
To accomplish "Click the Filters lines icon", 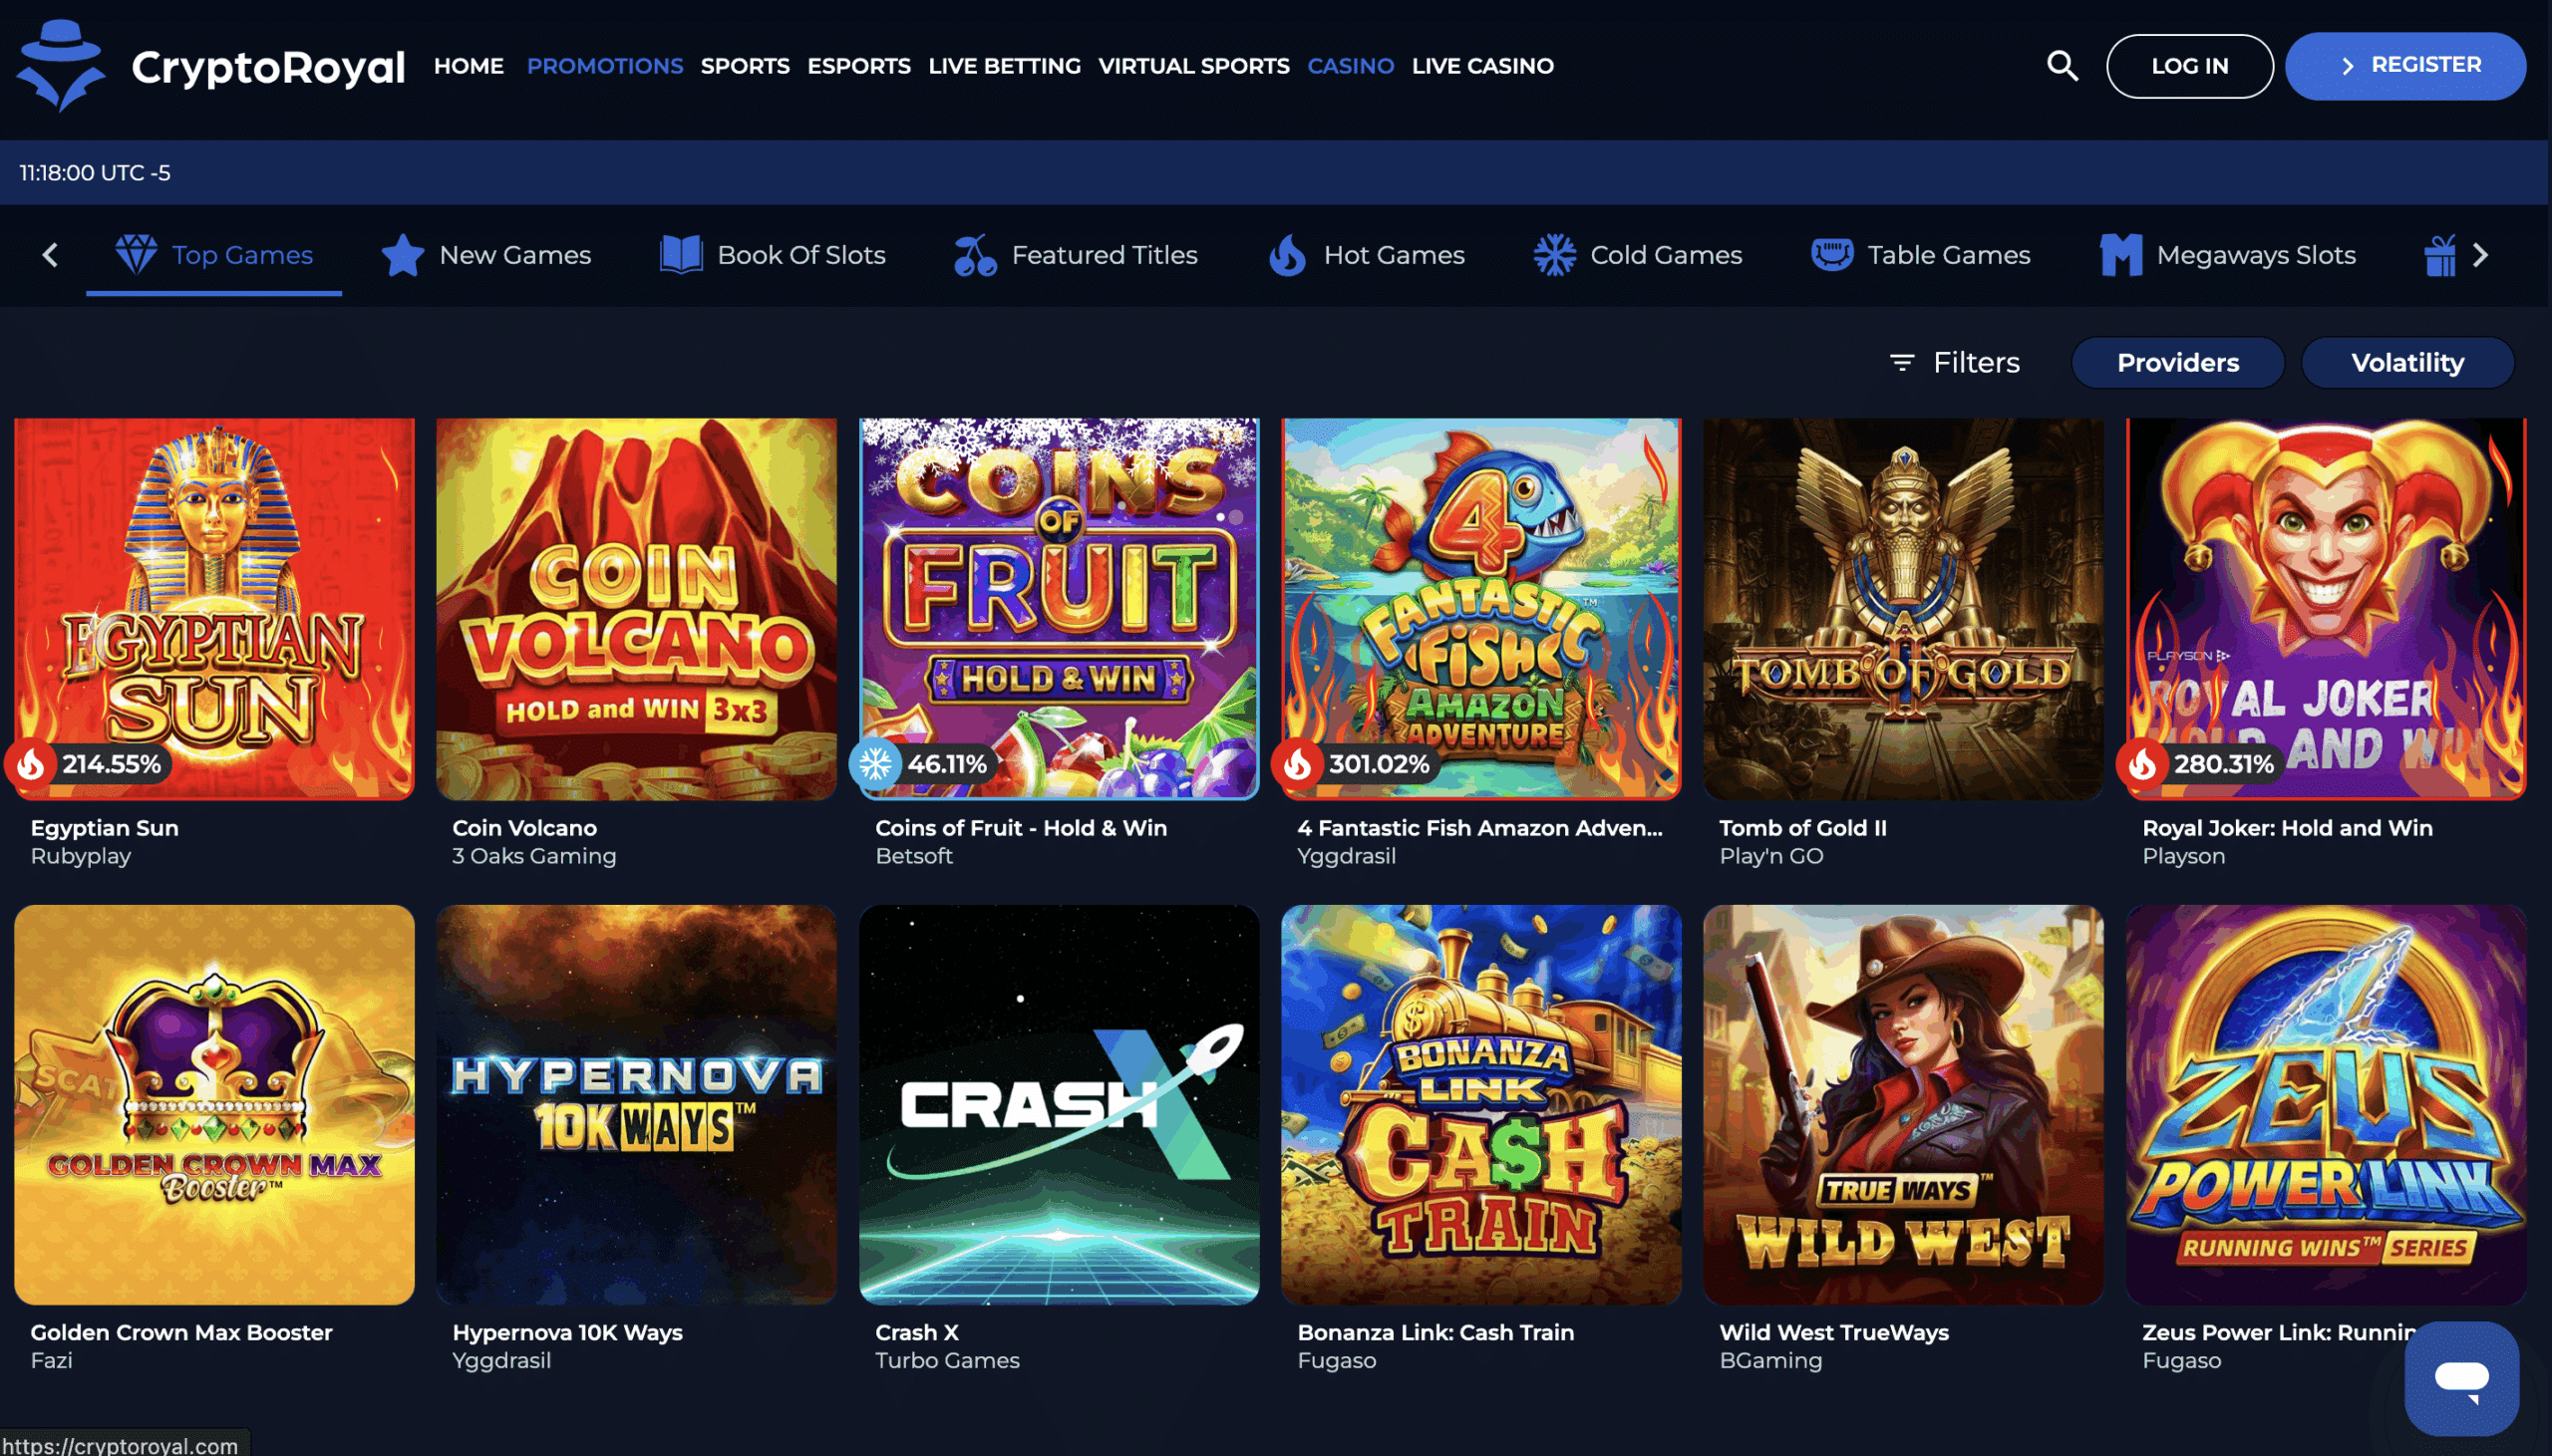I will pyautogui.click(x=1901, y=362).
